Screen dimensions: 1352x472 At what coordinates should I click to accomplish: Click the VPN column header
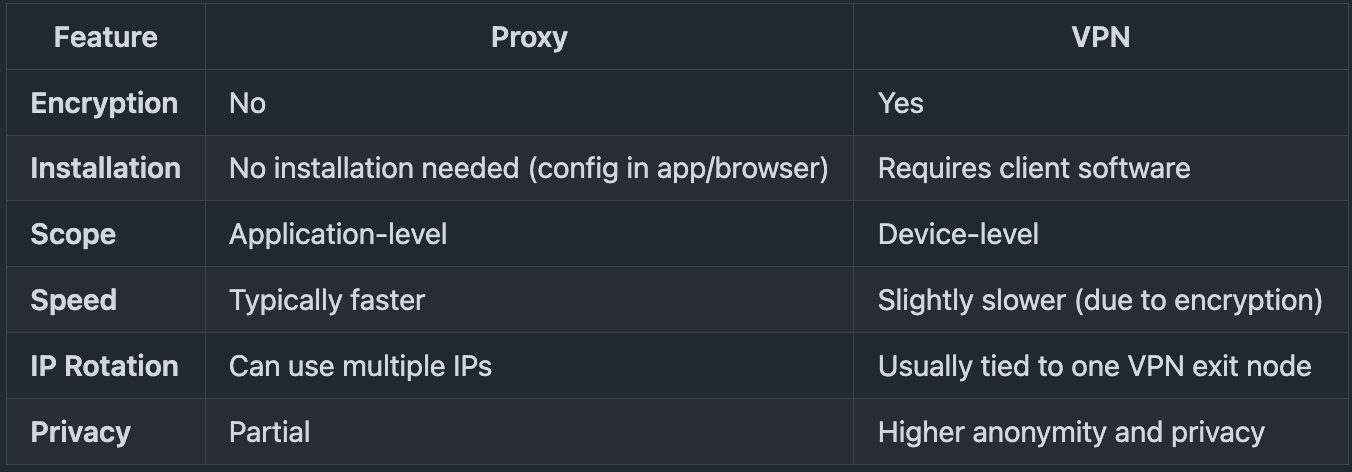coord(1101,38)
